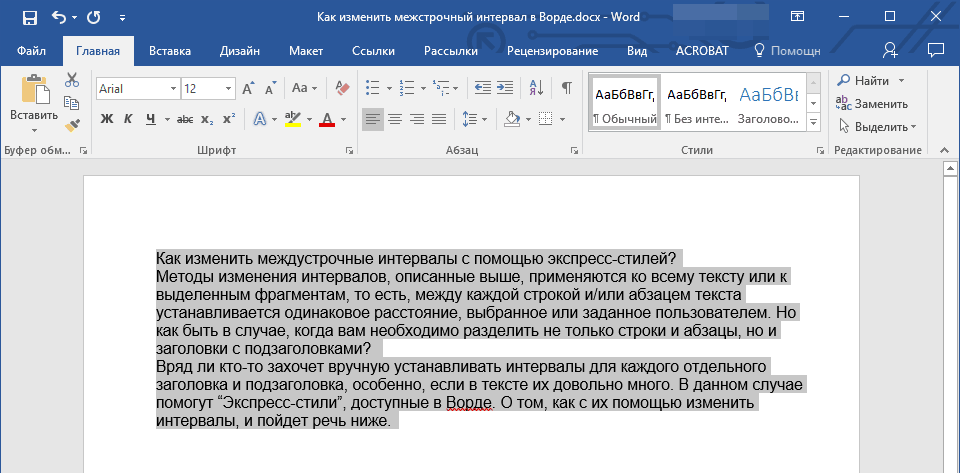This screenshot has width=960, height=473.
Task: Expand the Styles gallery list
Action: [x=813, y=122]
